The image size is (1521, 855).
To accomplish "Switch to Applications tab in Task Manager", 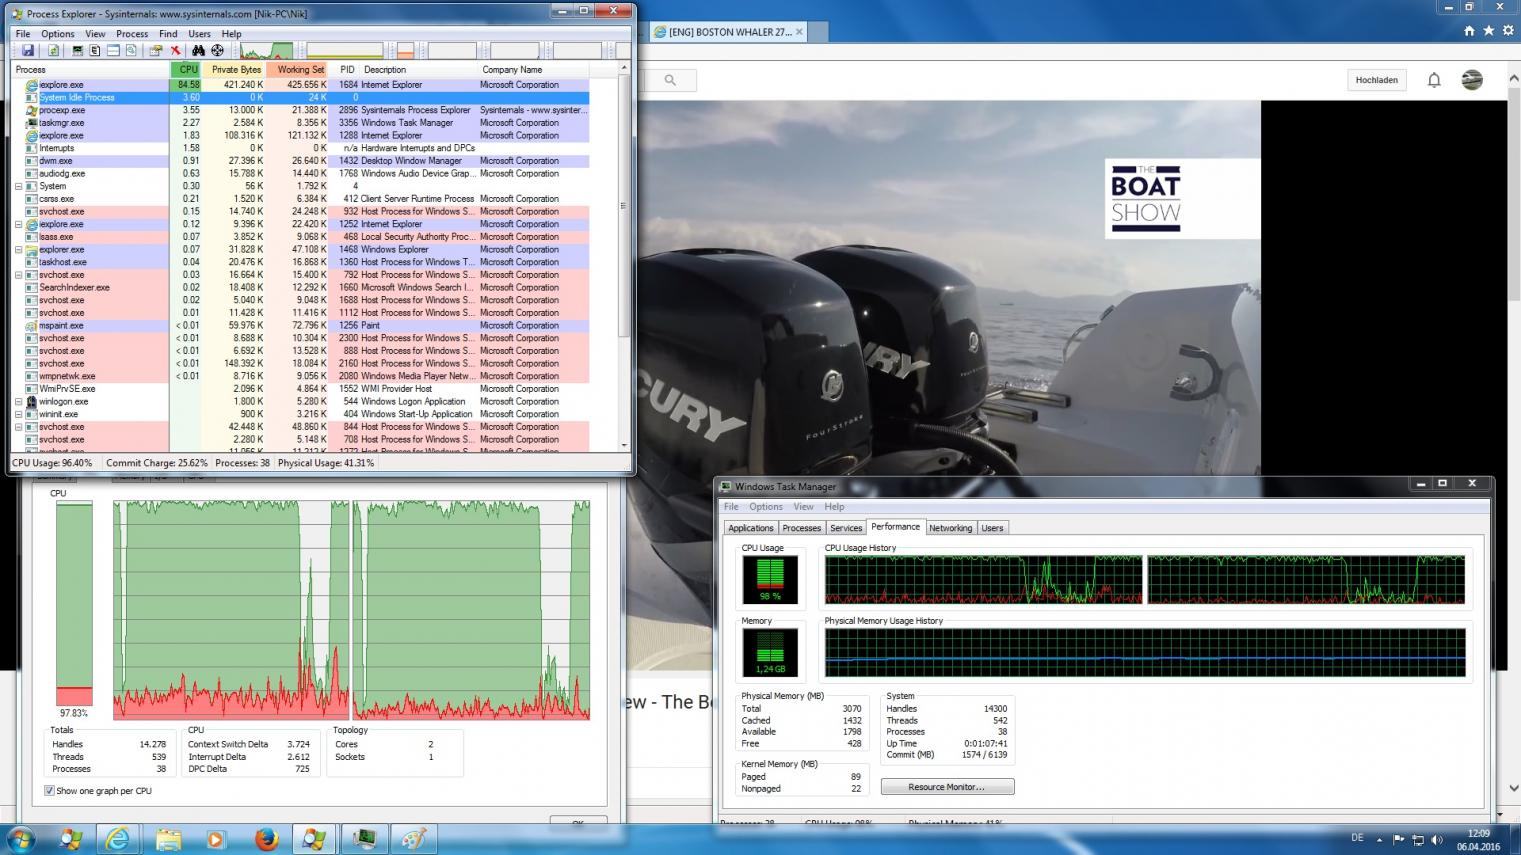I will [751, 528].
